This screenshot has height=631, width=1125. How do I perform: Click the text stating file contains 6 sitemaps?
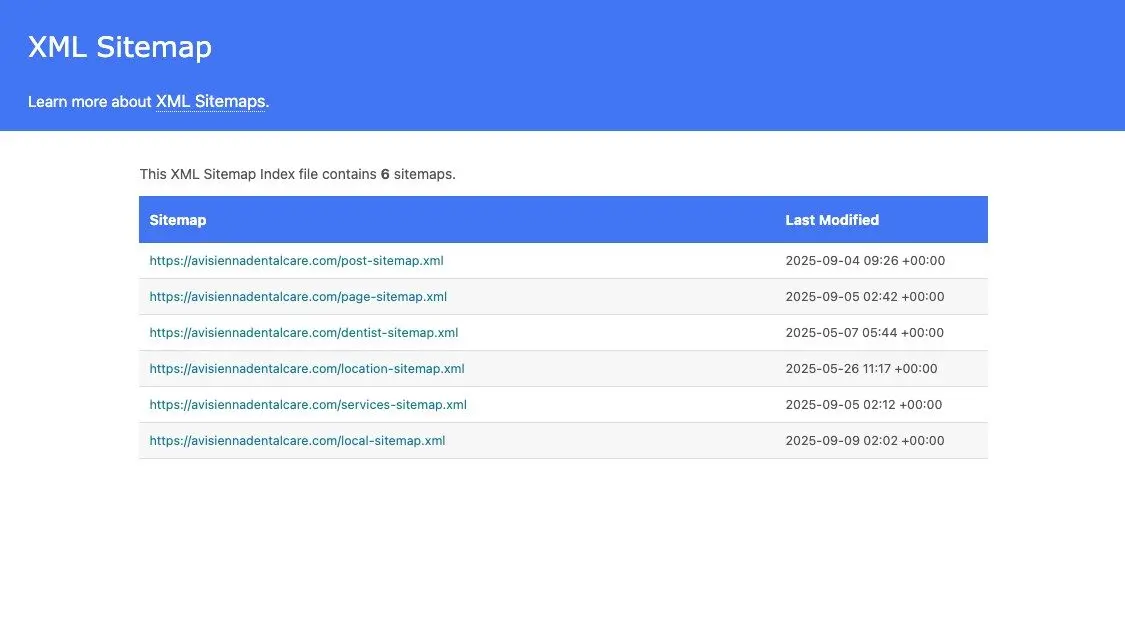tap(298, 174)
